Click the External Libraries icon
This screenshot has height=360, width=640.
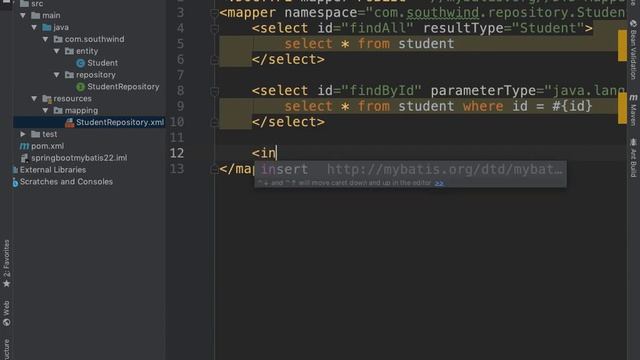click(15, 170)
